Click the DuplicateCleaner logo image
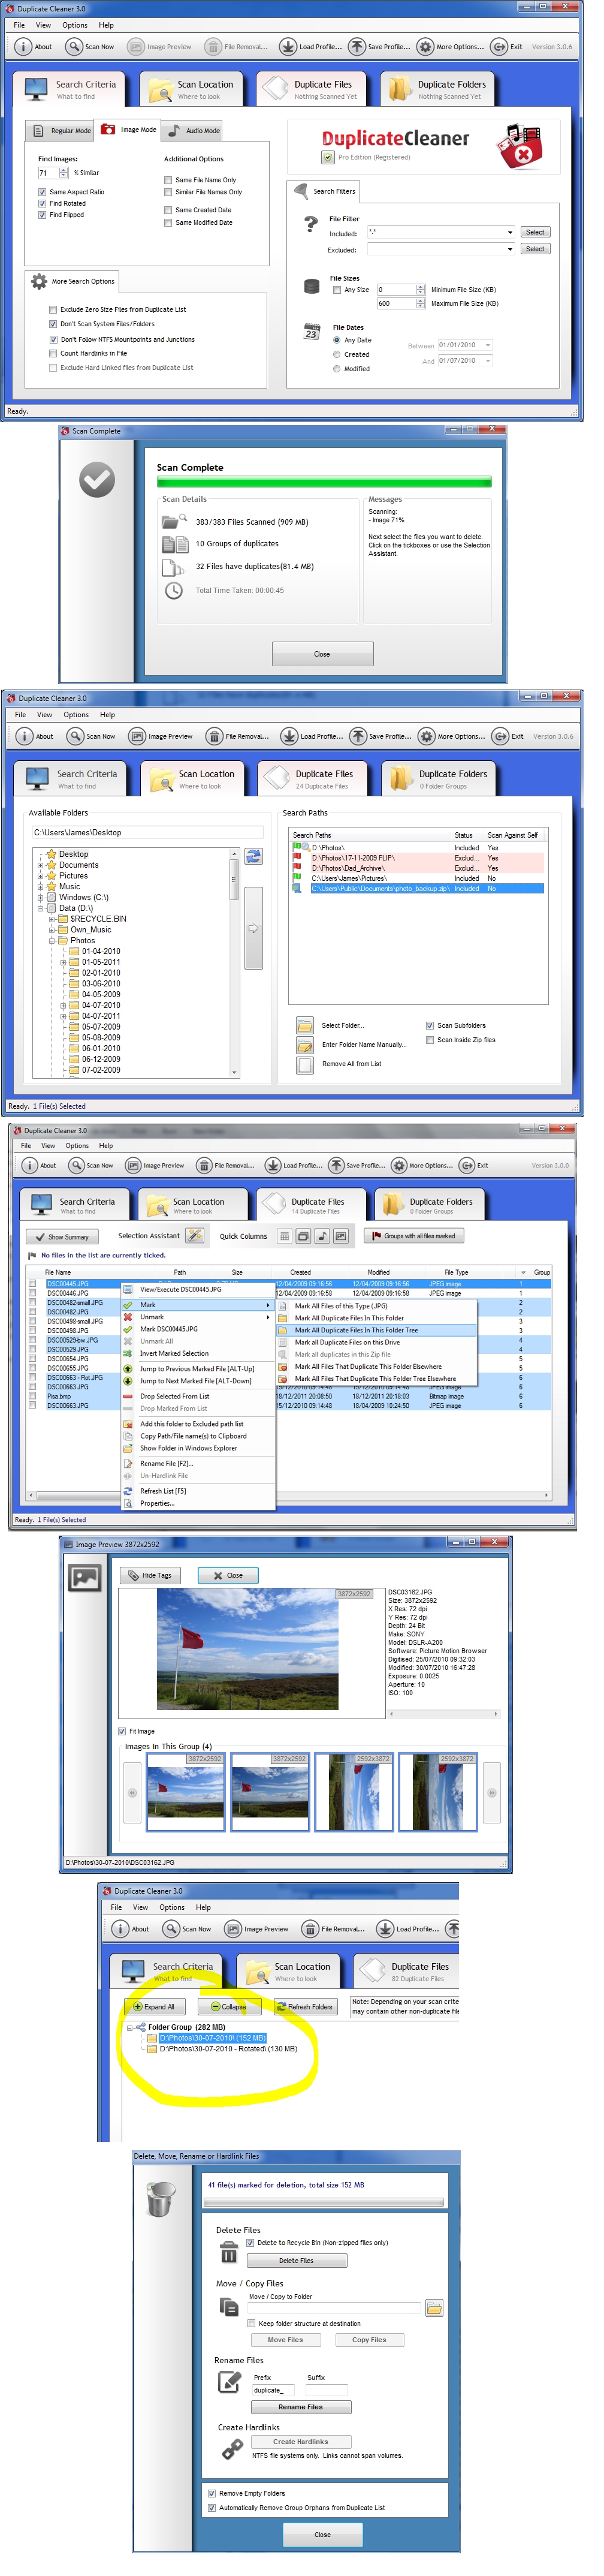 coord(395,139)
